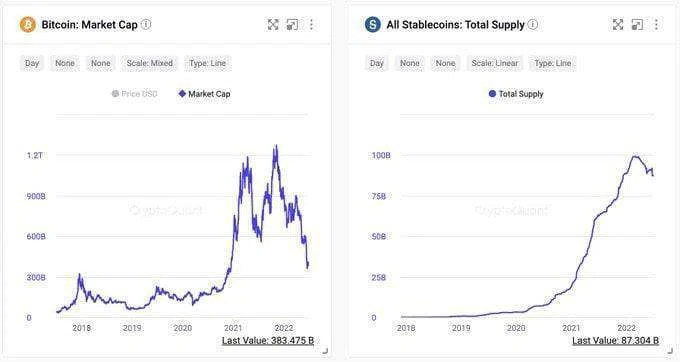Expand Stablecoins chart to fullscreen
The height and width of the screenshot is (362, 680).
coord(618,25)
